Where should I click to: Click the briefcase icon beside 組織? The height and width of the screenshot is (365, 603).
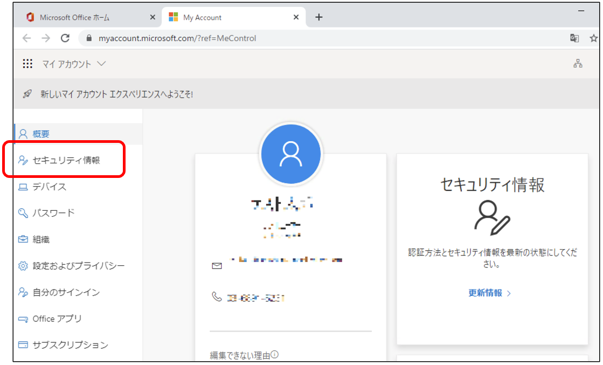23,239
